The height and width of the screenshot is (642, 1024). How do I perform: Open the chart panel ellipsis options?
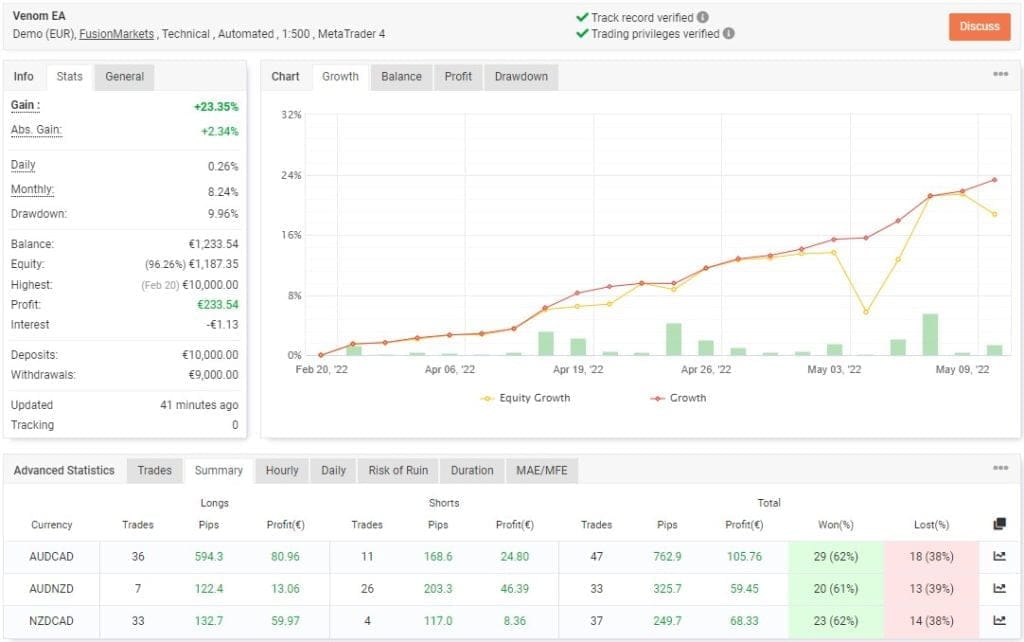[999, 73]
